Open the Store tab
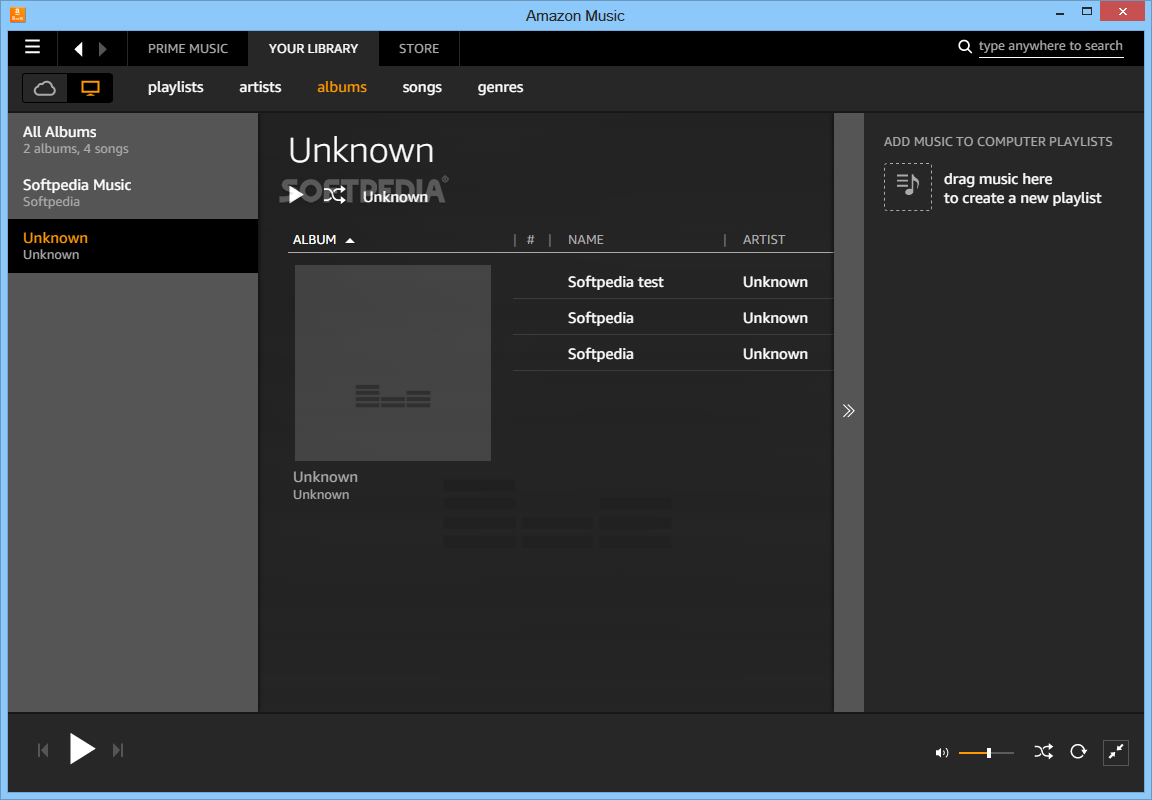This screenshot has width=1152, height=800. click(x=419, y=48)
